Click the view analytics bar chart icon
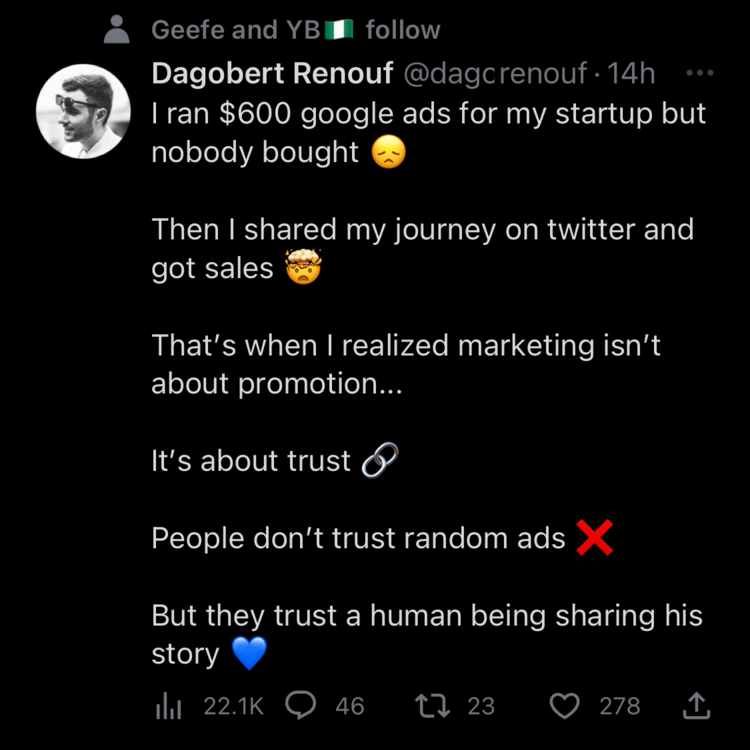750x750 pixels. click(x=169, y=707)
